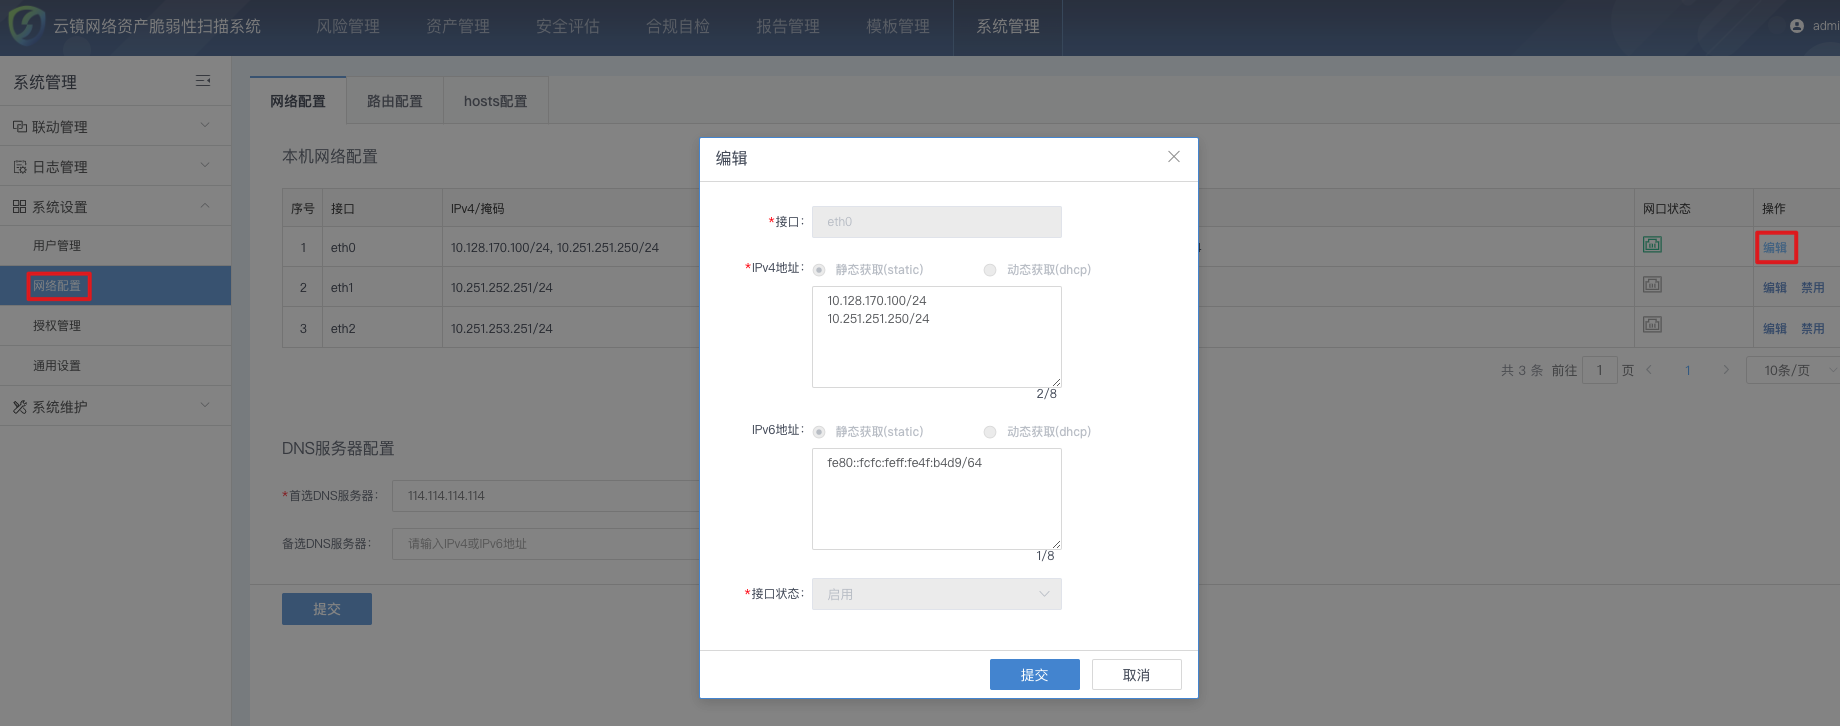Open the 安全评估 top menu
The width and height of the screenshot is (1840, 726).
[568, 27]
